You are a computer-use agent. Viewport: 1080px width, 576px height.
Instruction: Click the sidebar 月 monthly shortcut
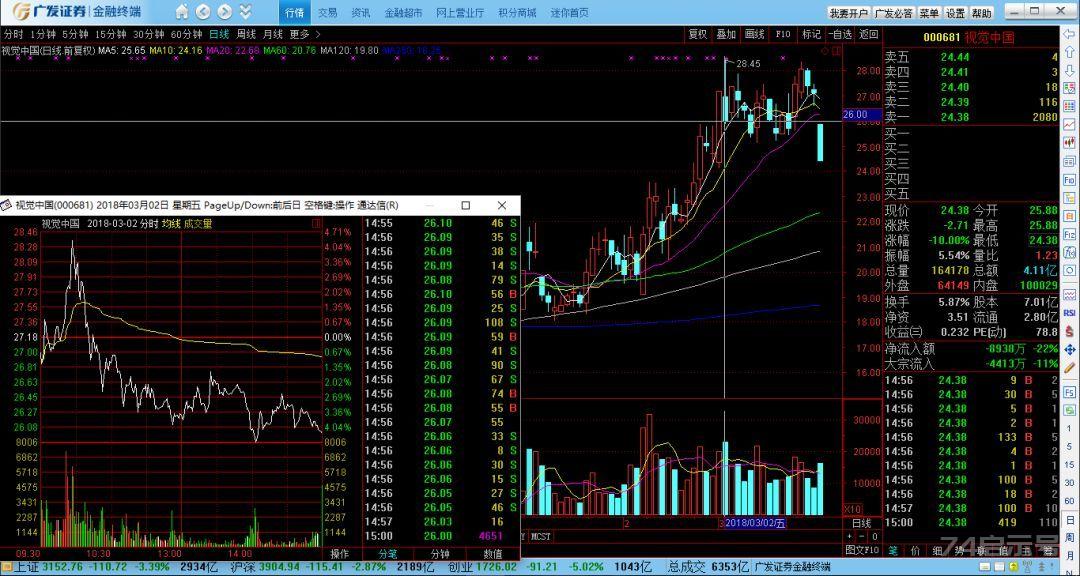(x=1070, y=555)
